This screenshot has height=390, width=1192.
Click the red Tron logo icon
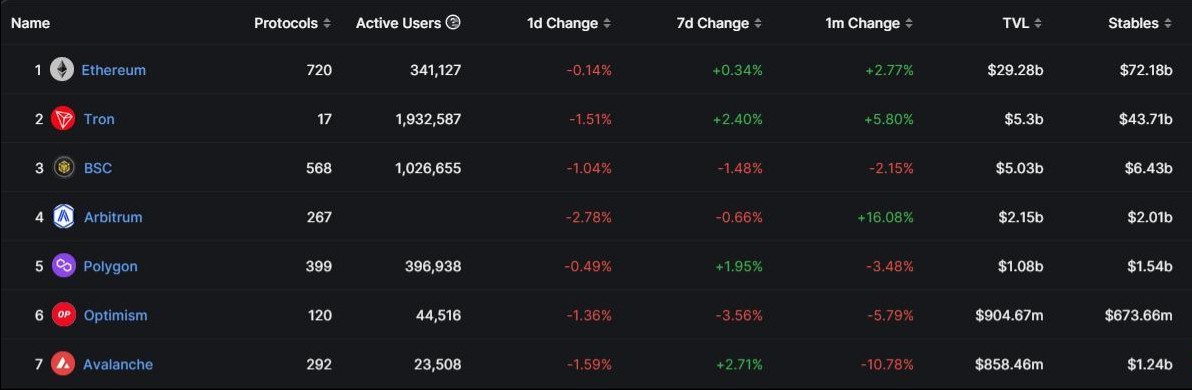coord(63,119)
